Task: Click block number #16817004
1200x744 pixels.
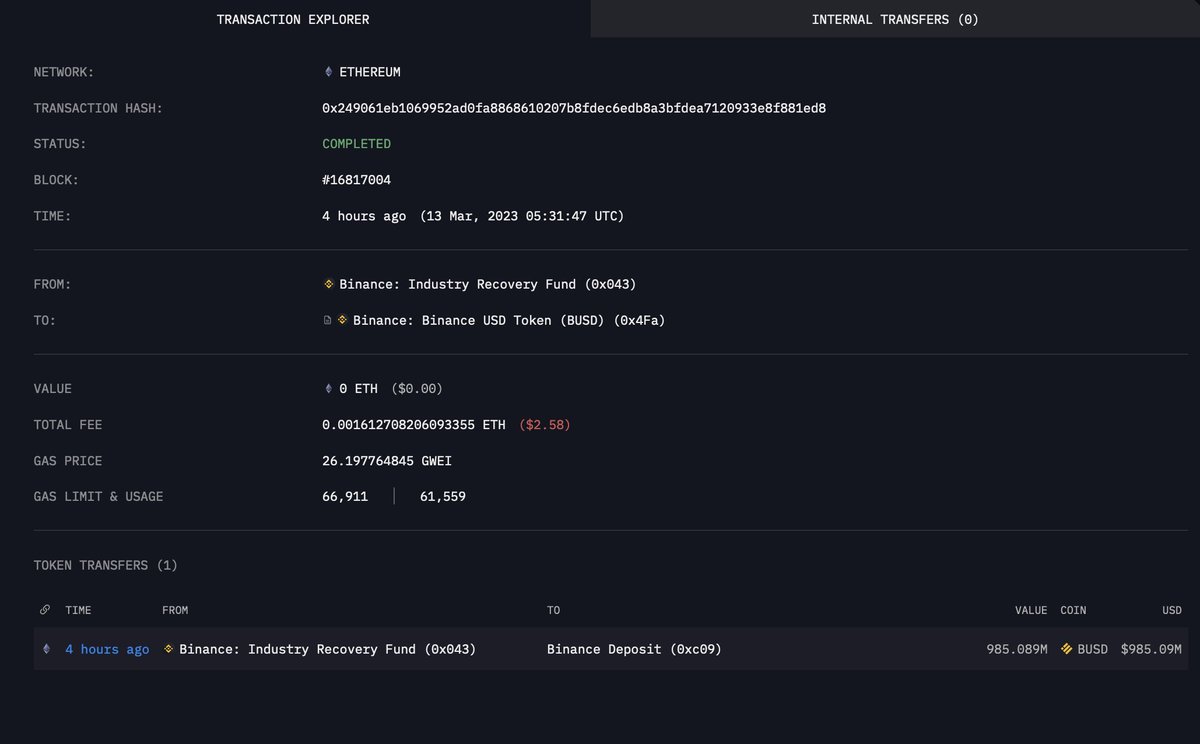Action: (356, 179)
